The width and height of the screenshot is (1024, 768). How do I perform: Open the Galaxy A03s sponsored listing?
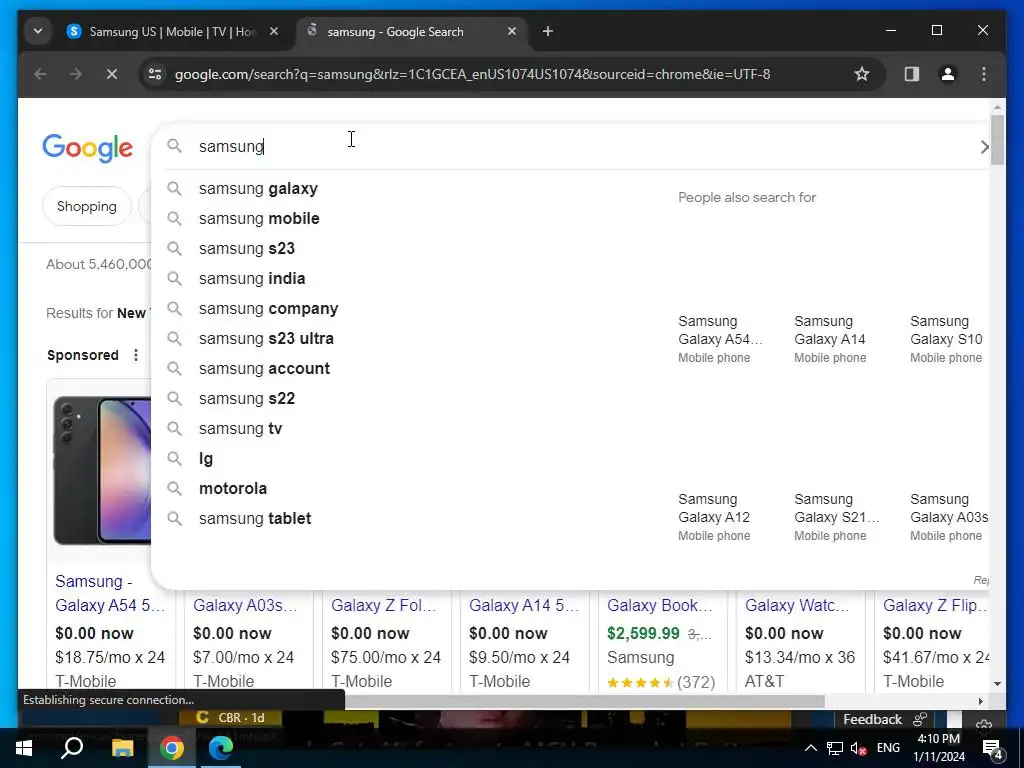245,605
